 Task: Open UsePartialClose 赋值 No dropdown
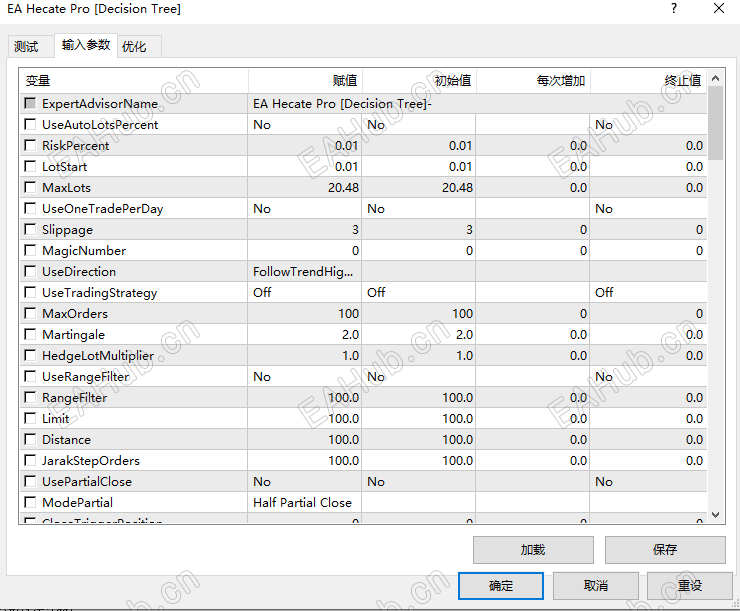click(305, 481)
